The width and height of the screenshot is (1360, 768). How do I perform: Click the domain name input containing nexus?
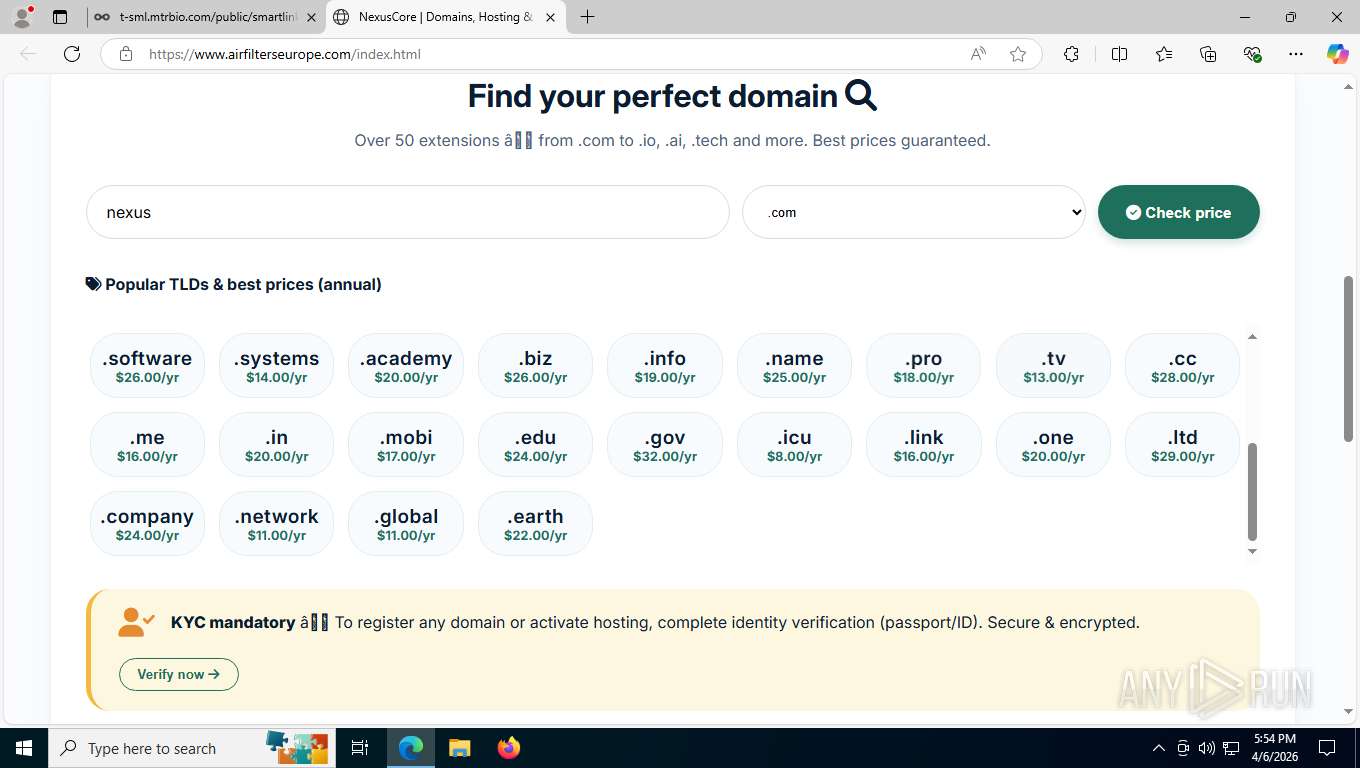pos(408,212)
